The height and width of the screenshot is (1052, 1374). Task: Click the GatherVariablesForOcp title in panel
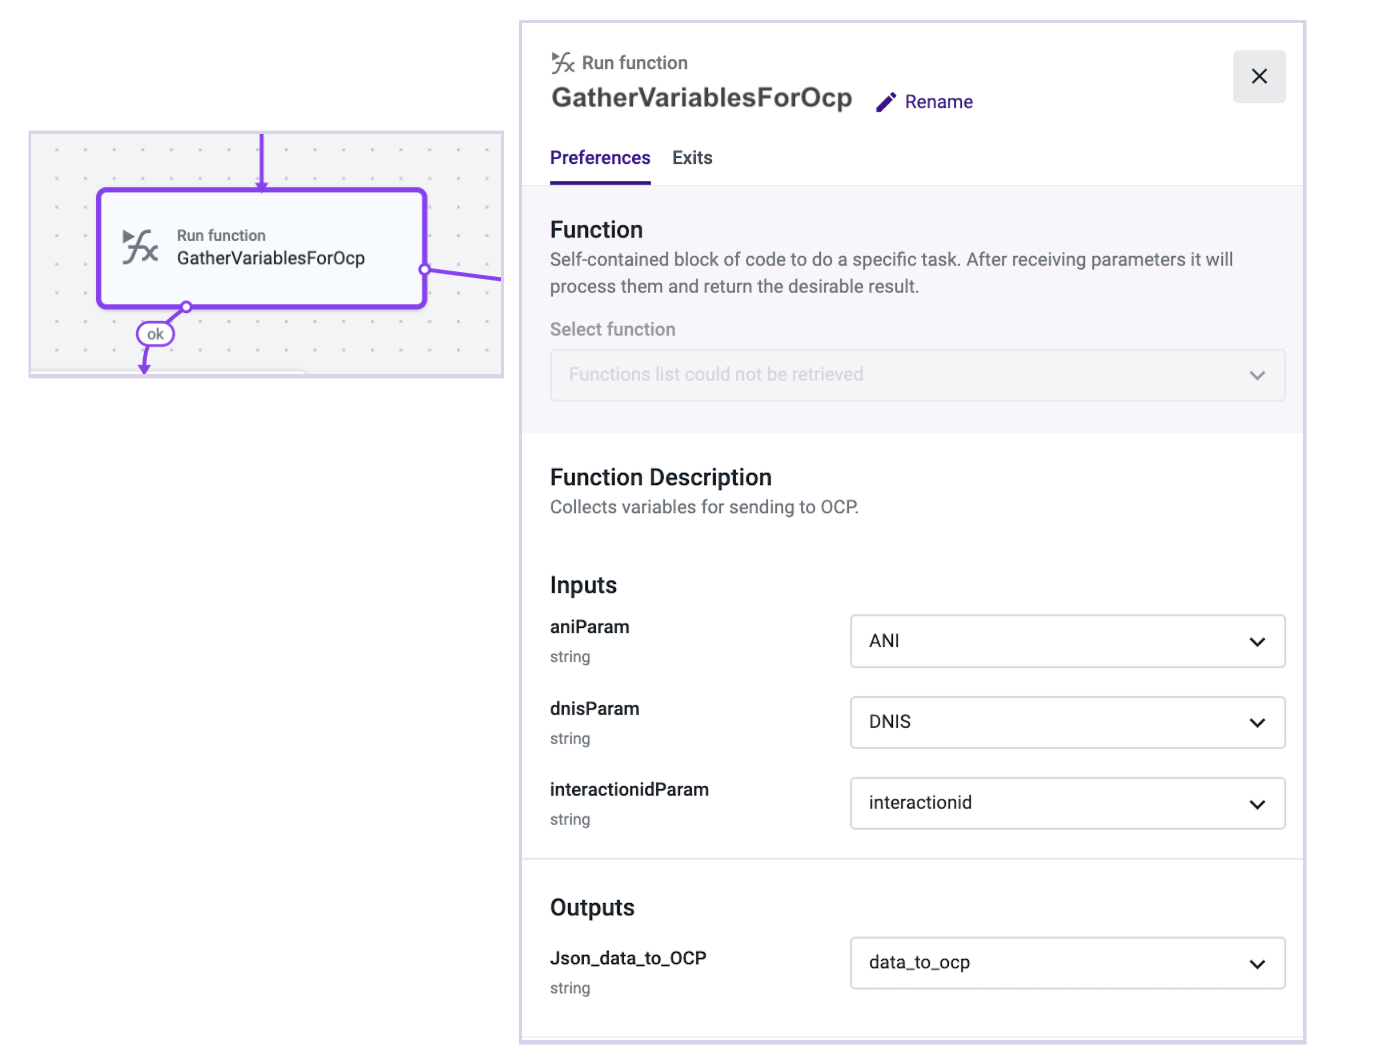click(701, 98)
